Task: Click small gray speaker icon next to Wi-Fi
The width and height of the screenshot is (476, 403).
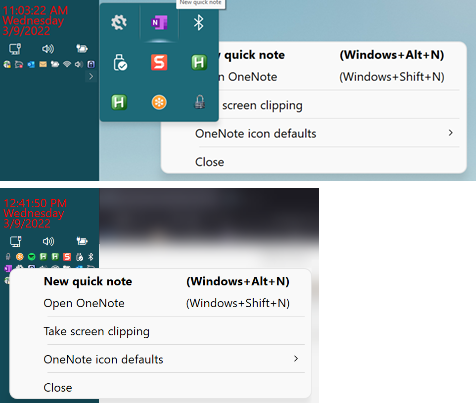Action: point(79,64)
